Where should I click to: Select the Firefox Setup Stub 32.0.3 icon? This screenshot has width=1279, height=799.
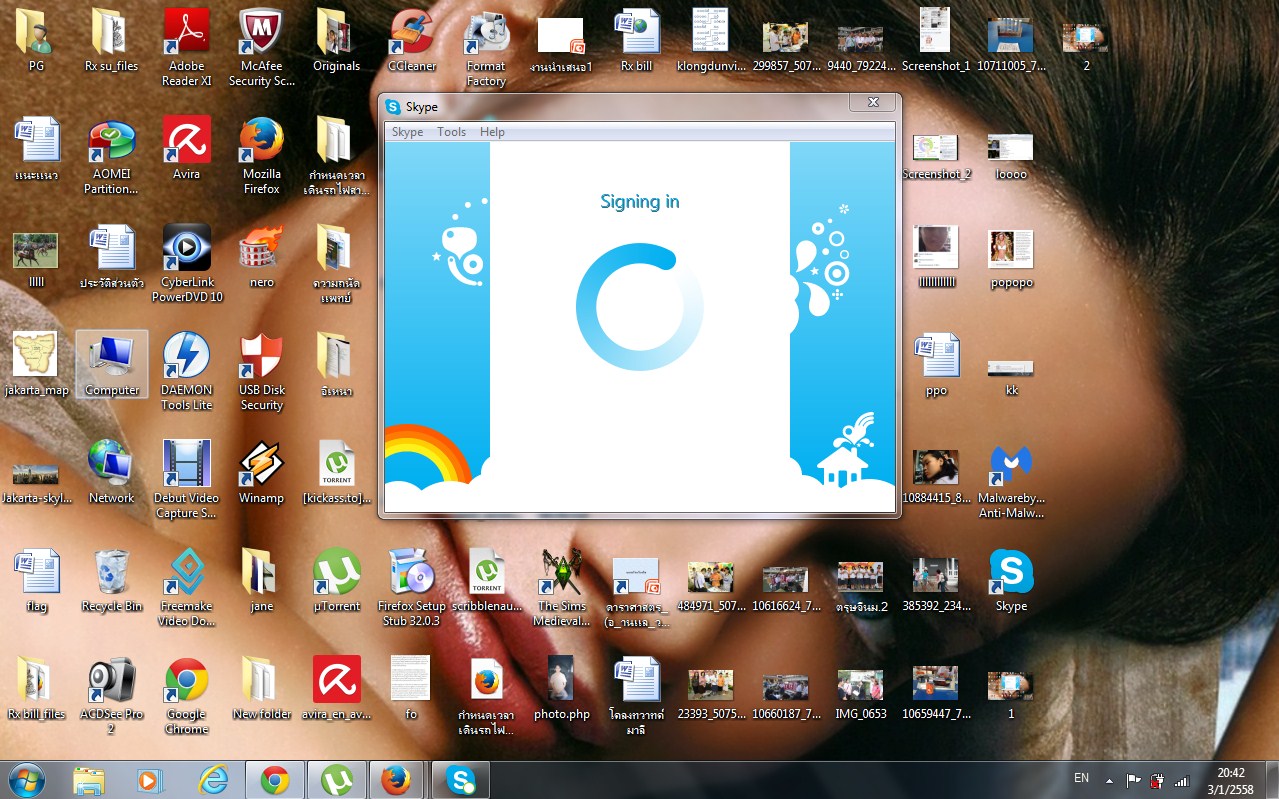[411, 588]
